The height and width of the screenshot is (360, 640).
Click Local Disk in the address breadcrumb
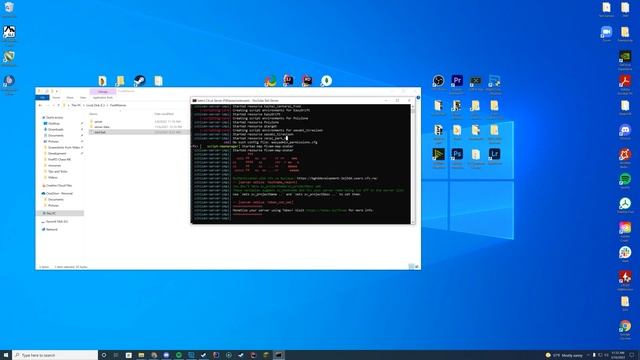tap(96, 105)
